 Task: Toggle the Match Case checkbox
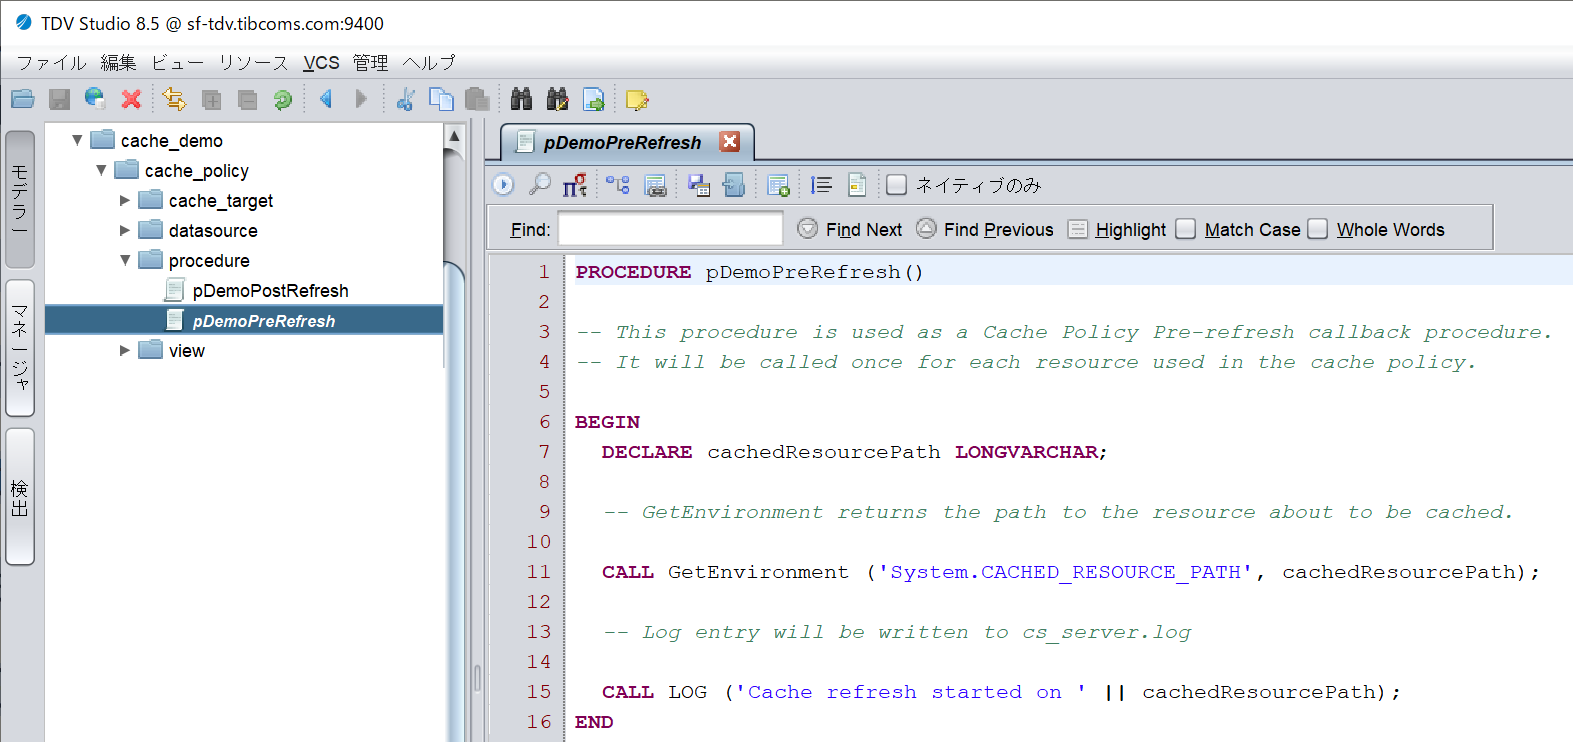[1185, 229]
